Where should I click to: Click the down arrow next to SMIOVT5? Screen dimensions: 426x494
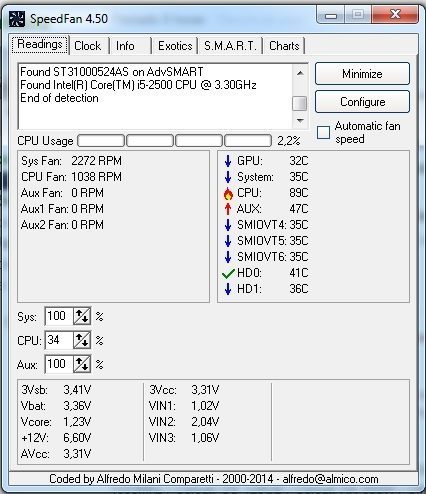click(228, 241)
